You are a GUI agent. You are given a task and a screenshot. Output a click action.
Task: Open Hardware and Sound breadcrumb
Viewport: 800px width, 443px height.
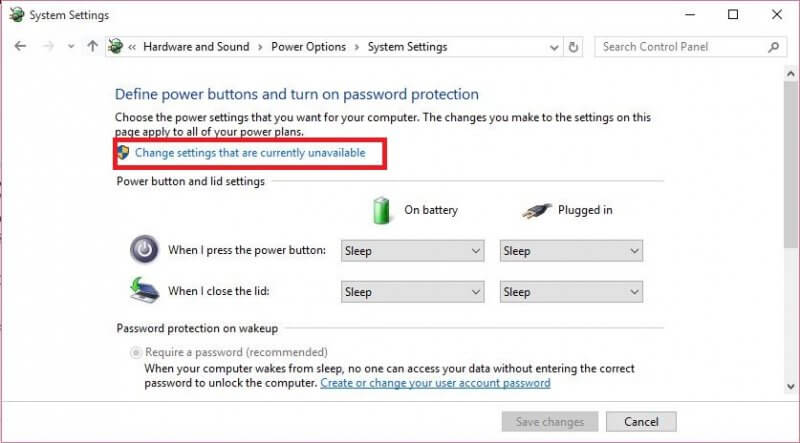tap(196, 47)
